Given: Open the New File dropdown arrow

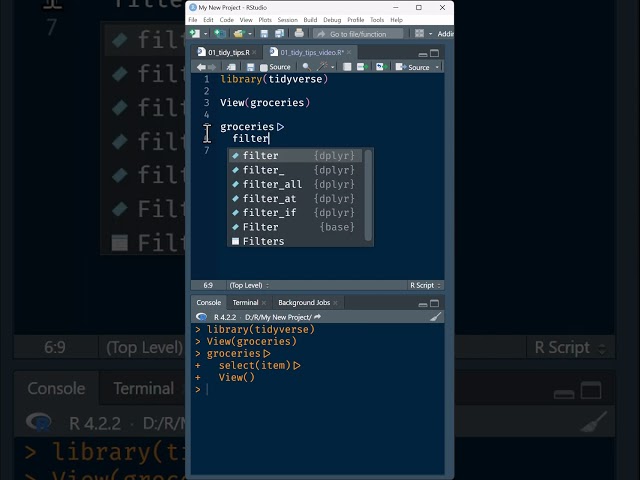Looking at the screenshot, I should [205, 34].
